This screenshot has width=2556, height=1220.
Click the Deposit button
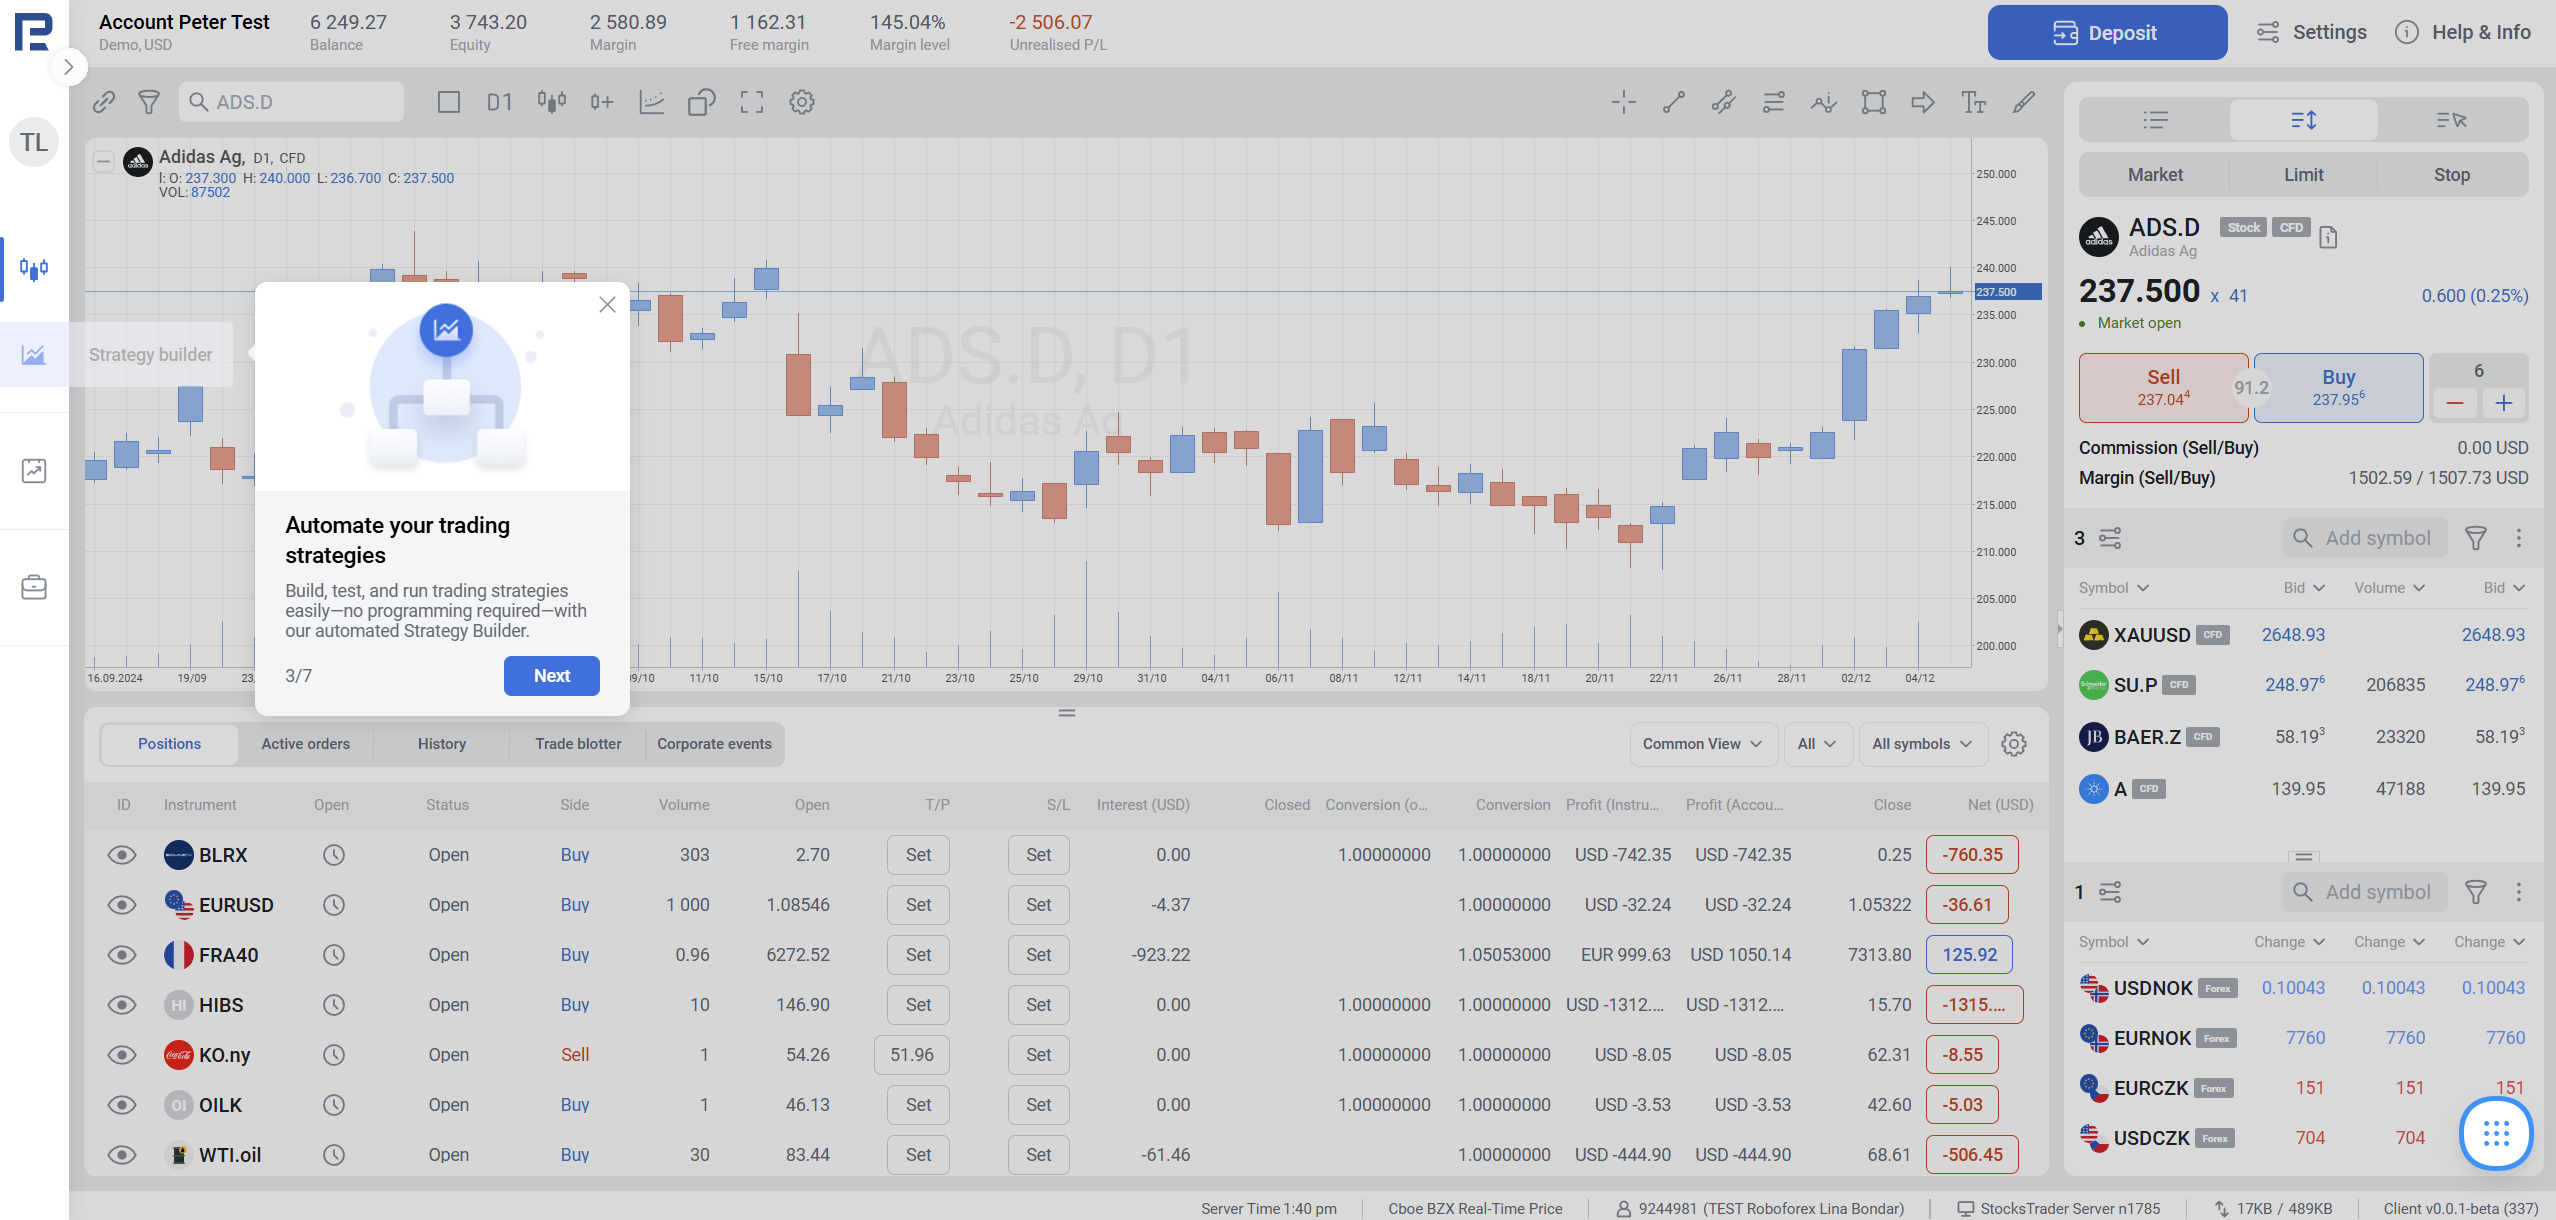click(x=2106, y=33)
